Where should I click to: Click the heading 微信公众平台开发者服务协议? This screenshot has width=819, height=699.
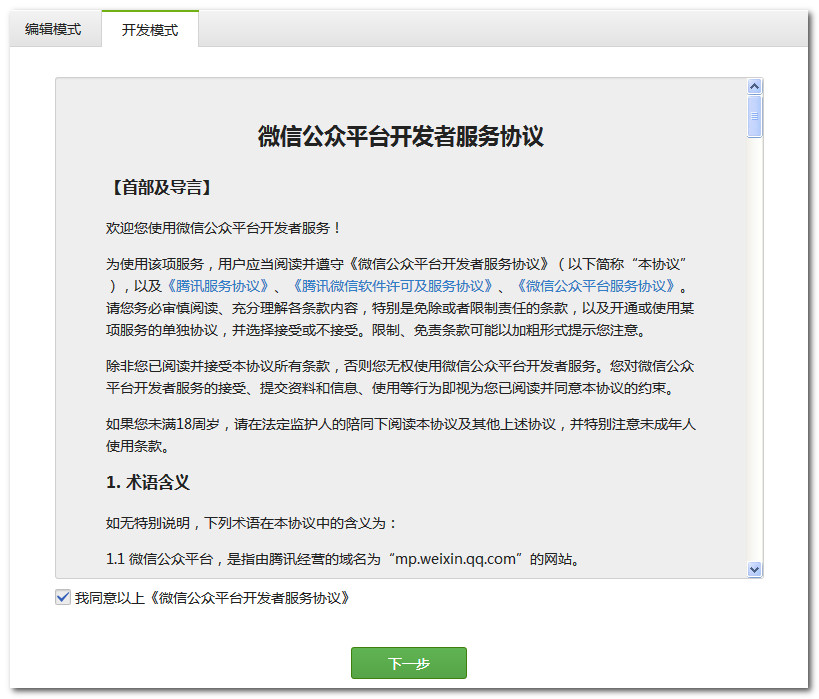401,136
